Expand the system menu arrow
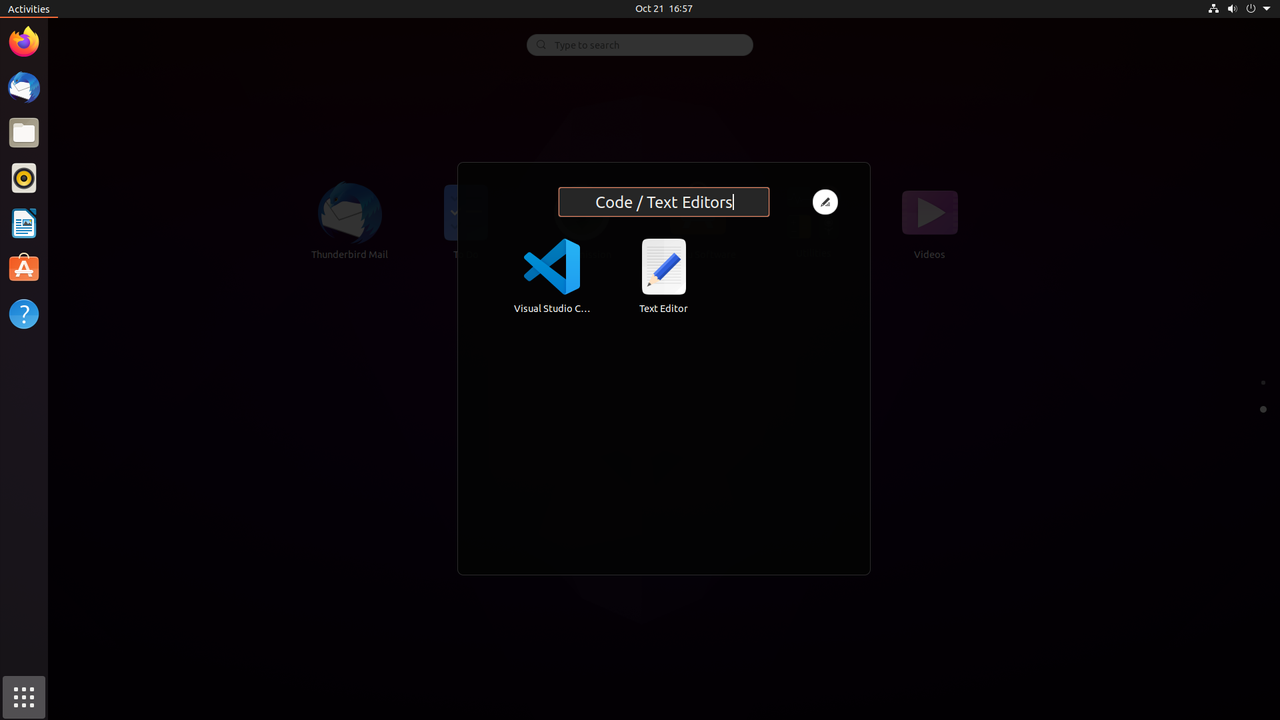 coord(1266,8)
